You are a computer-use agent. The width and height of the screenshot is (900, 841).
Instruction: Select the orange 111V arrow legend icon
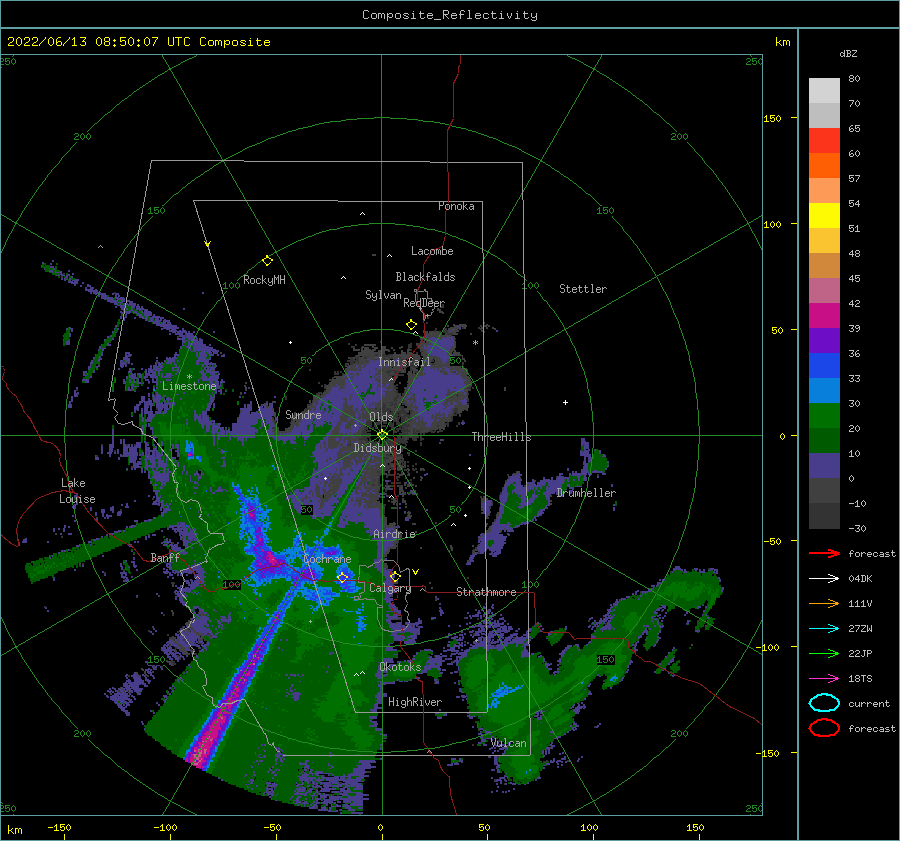(x=824, y=603)
